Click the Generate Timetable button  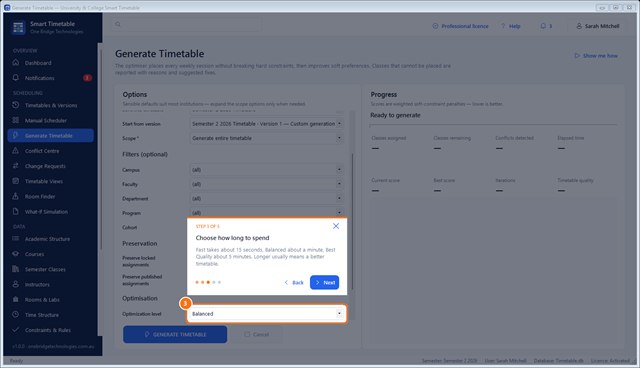point(175,334)
